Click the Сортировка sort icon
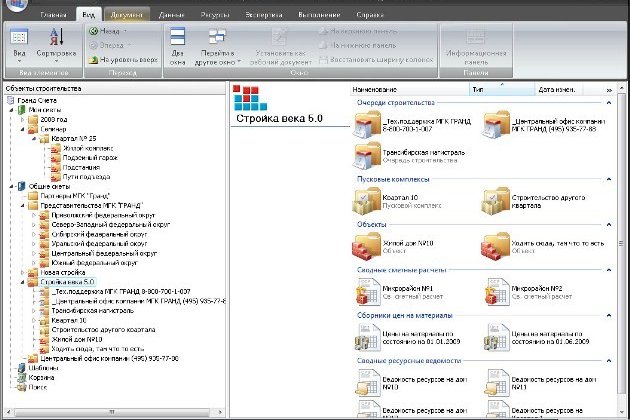 pyautogui.click(x=54, y=38)
